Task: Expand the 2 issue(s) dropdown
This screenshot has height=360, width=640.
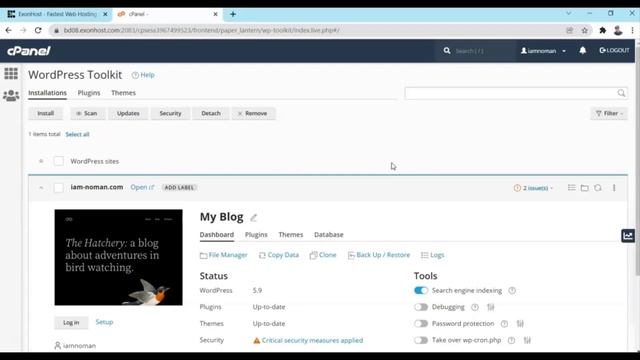Action: tap(533, 188)
